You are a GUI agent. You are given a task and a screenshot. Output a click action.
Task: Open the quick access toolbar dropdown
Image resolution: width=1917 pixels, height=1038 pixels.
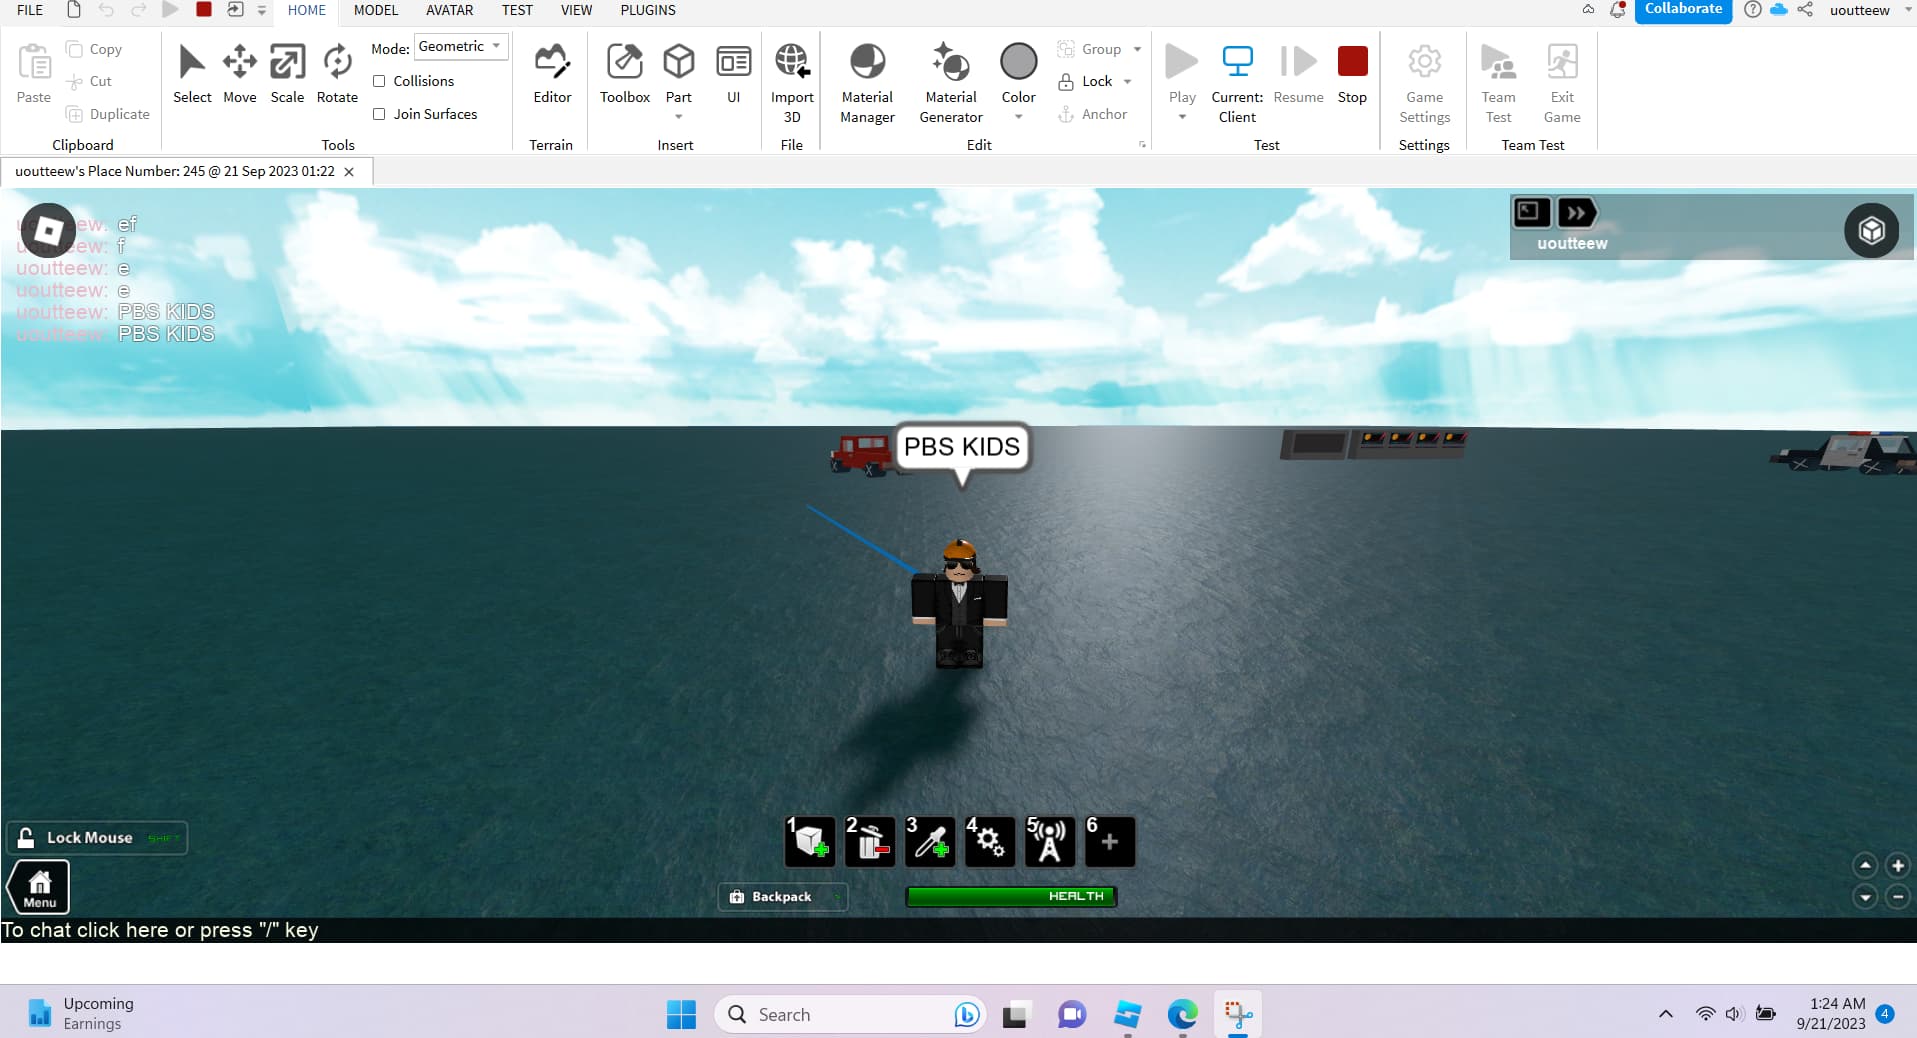point(262,10)
